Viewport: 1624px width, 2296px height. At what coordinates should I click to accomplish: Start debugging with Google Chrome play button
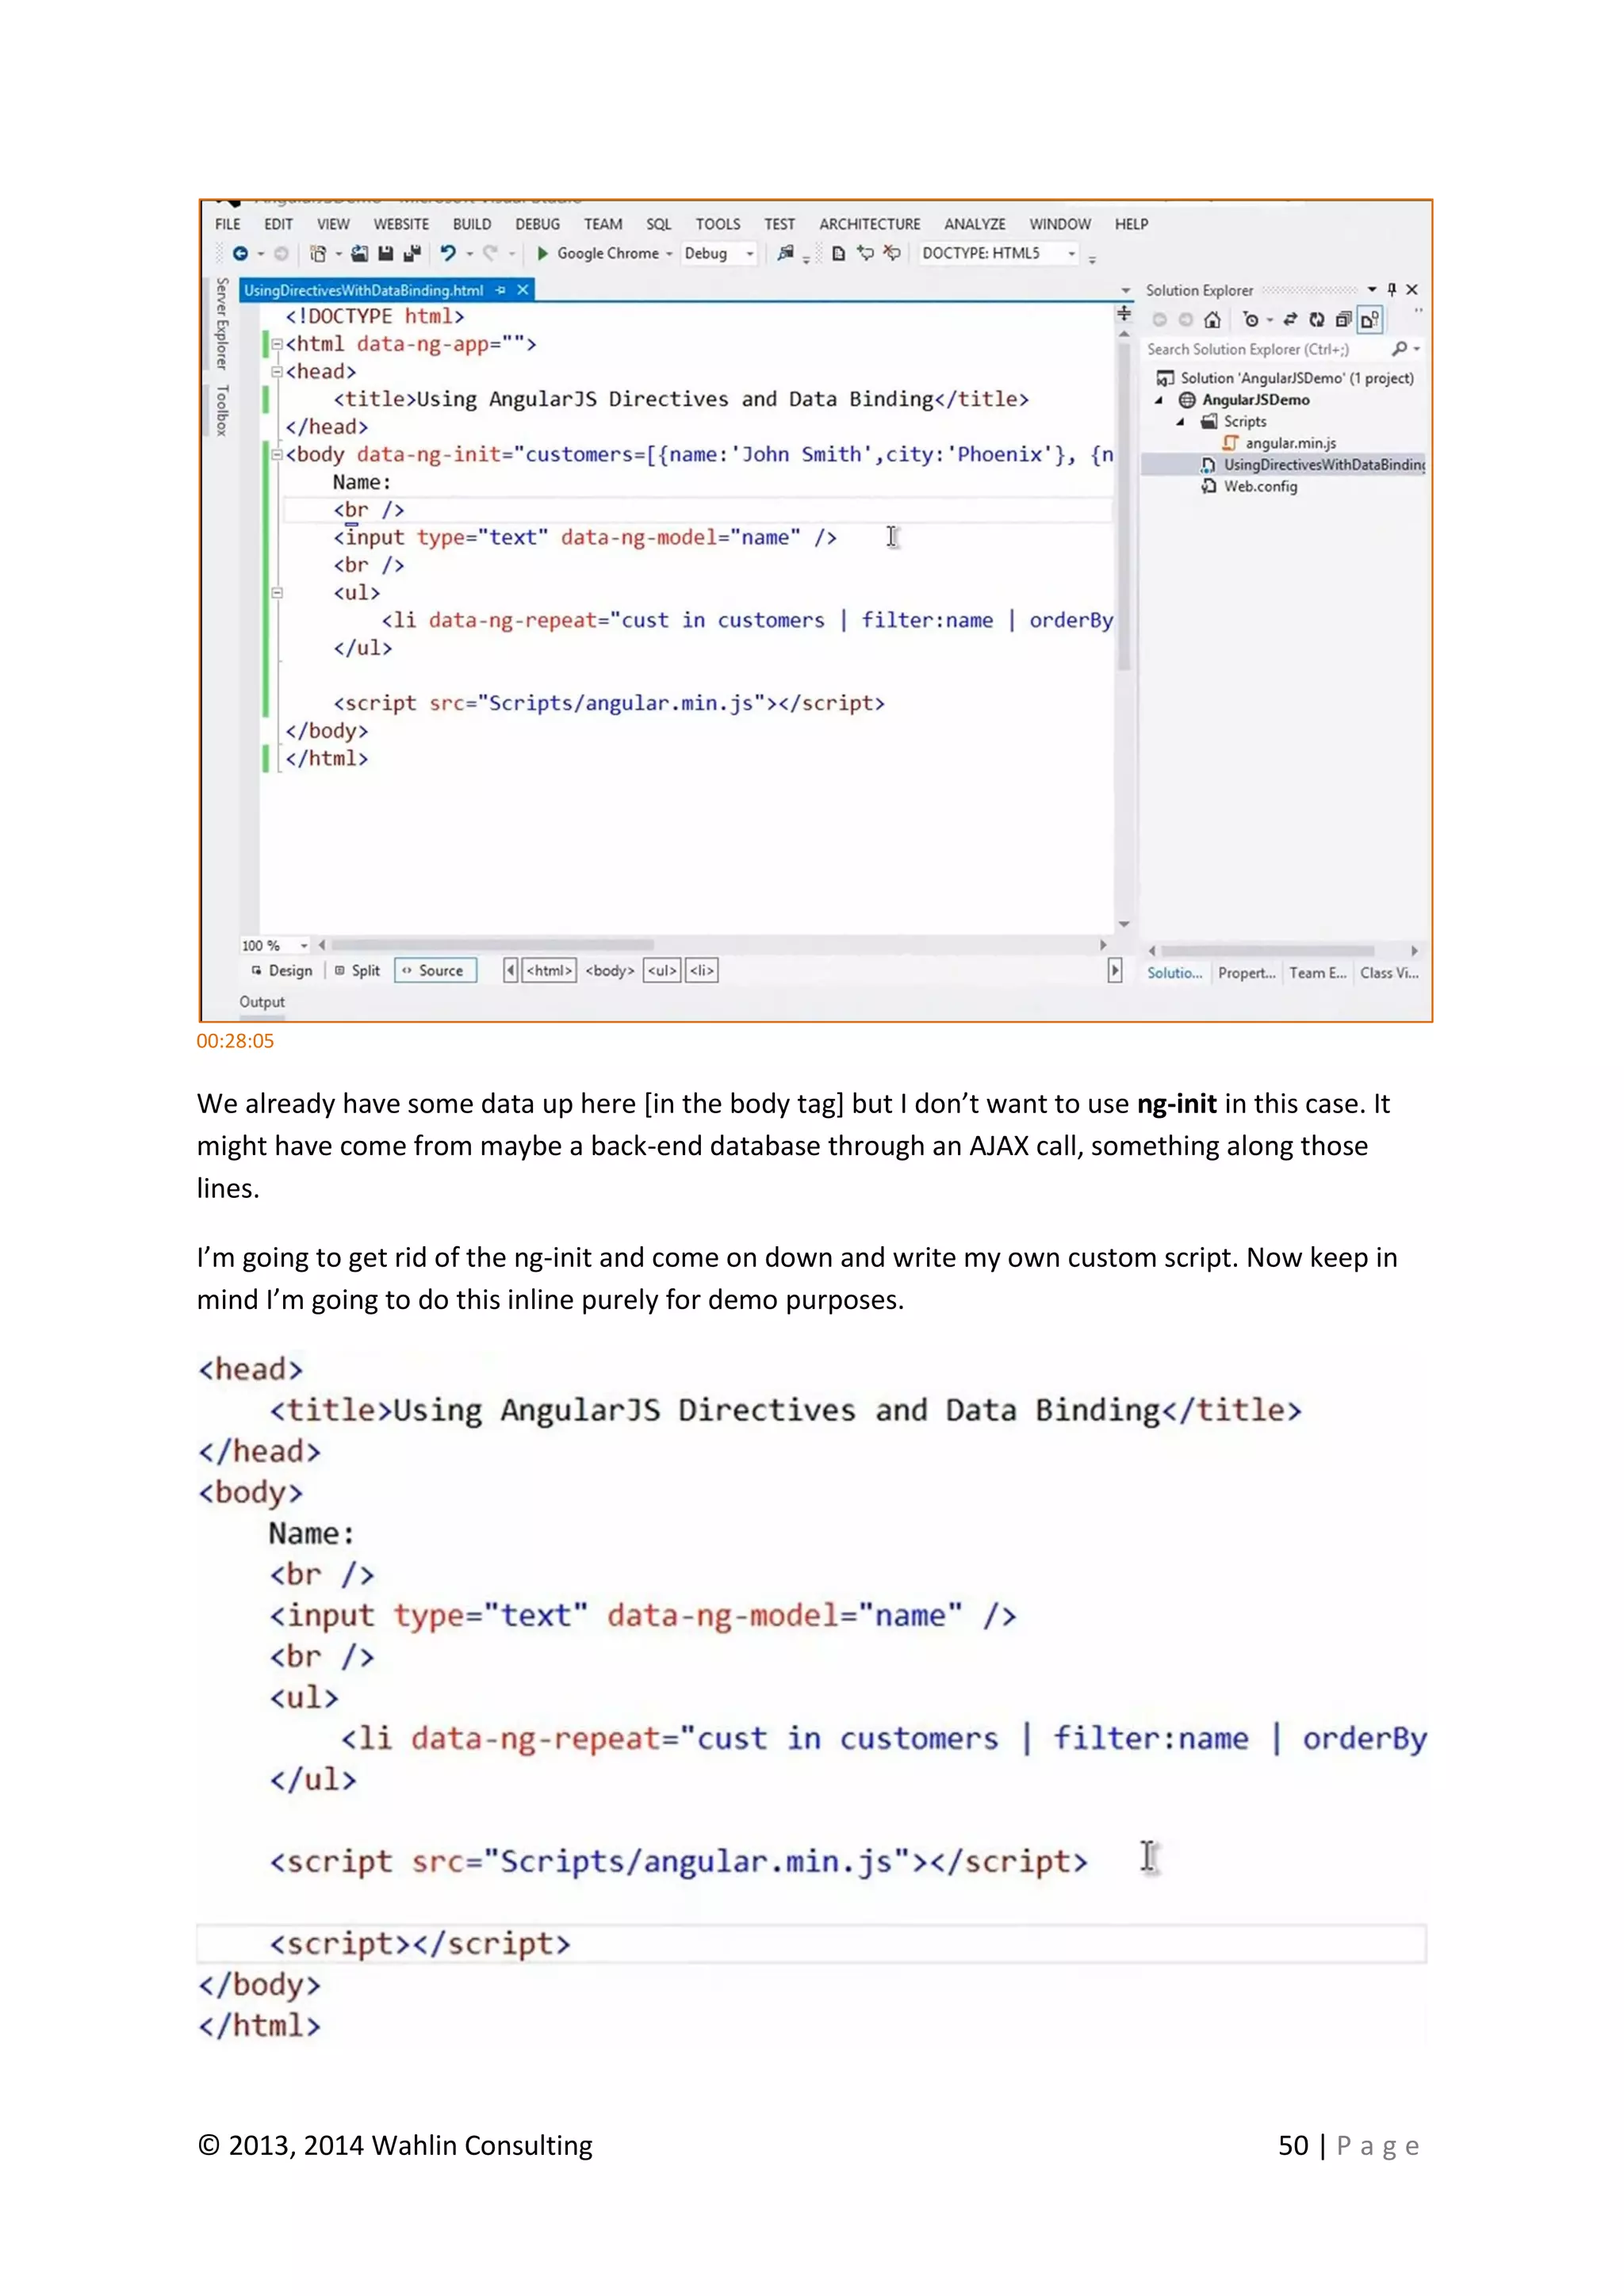(x=543, y=254)
